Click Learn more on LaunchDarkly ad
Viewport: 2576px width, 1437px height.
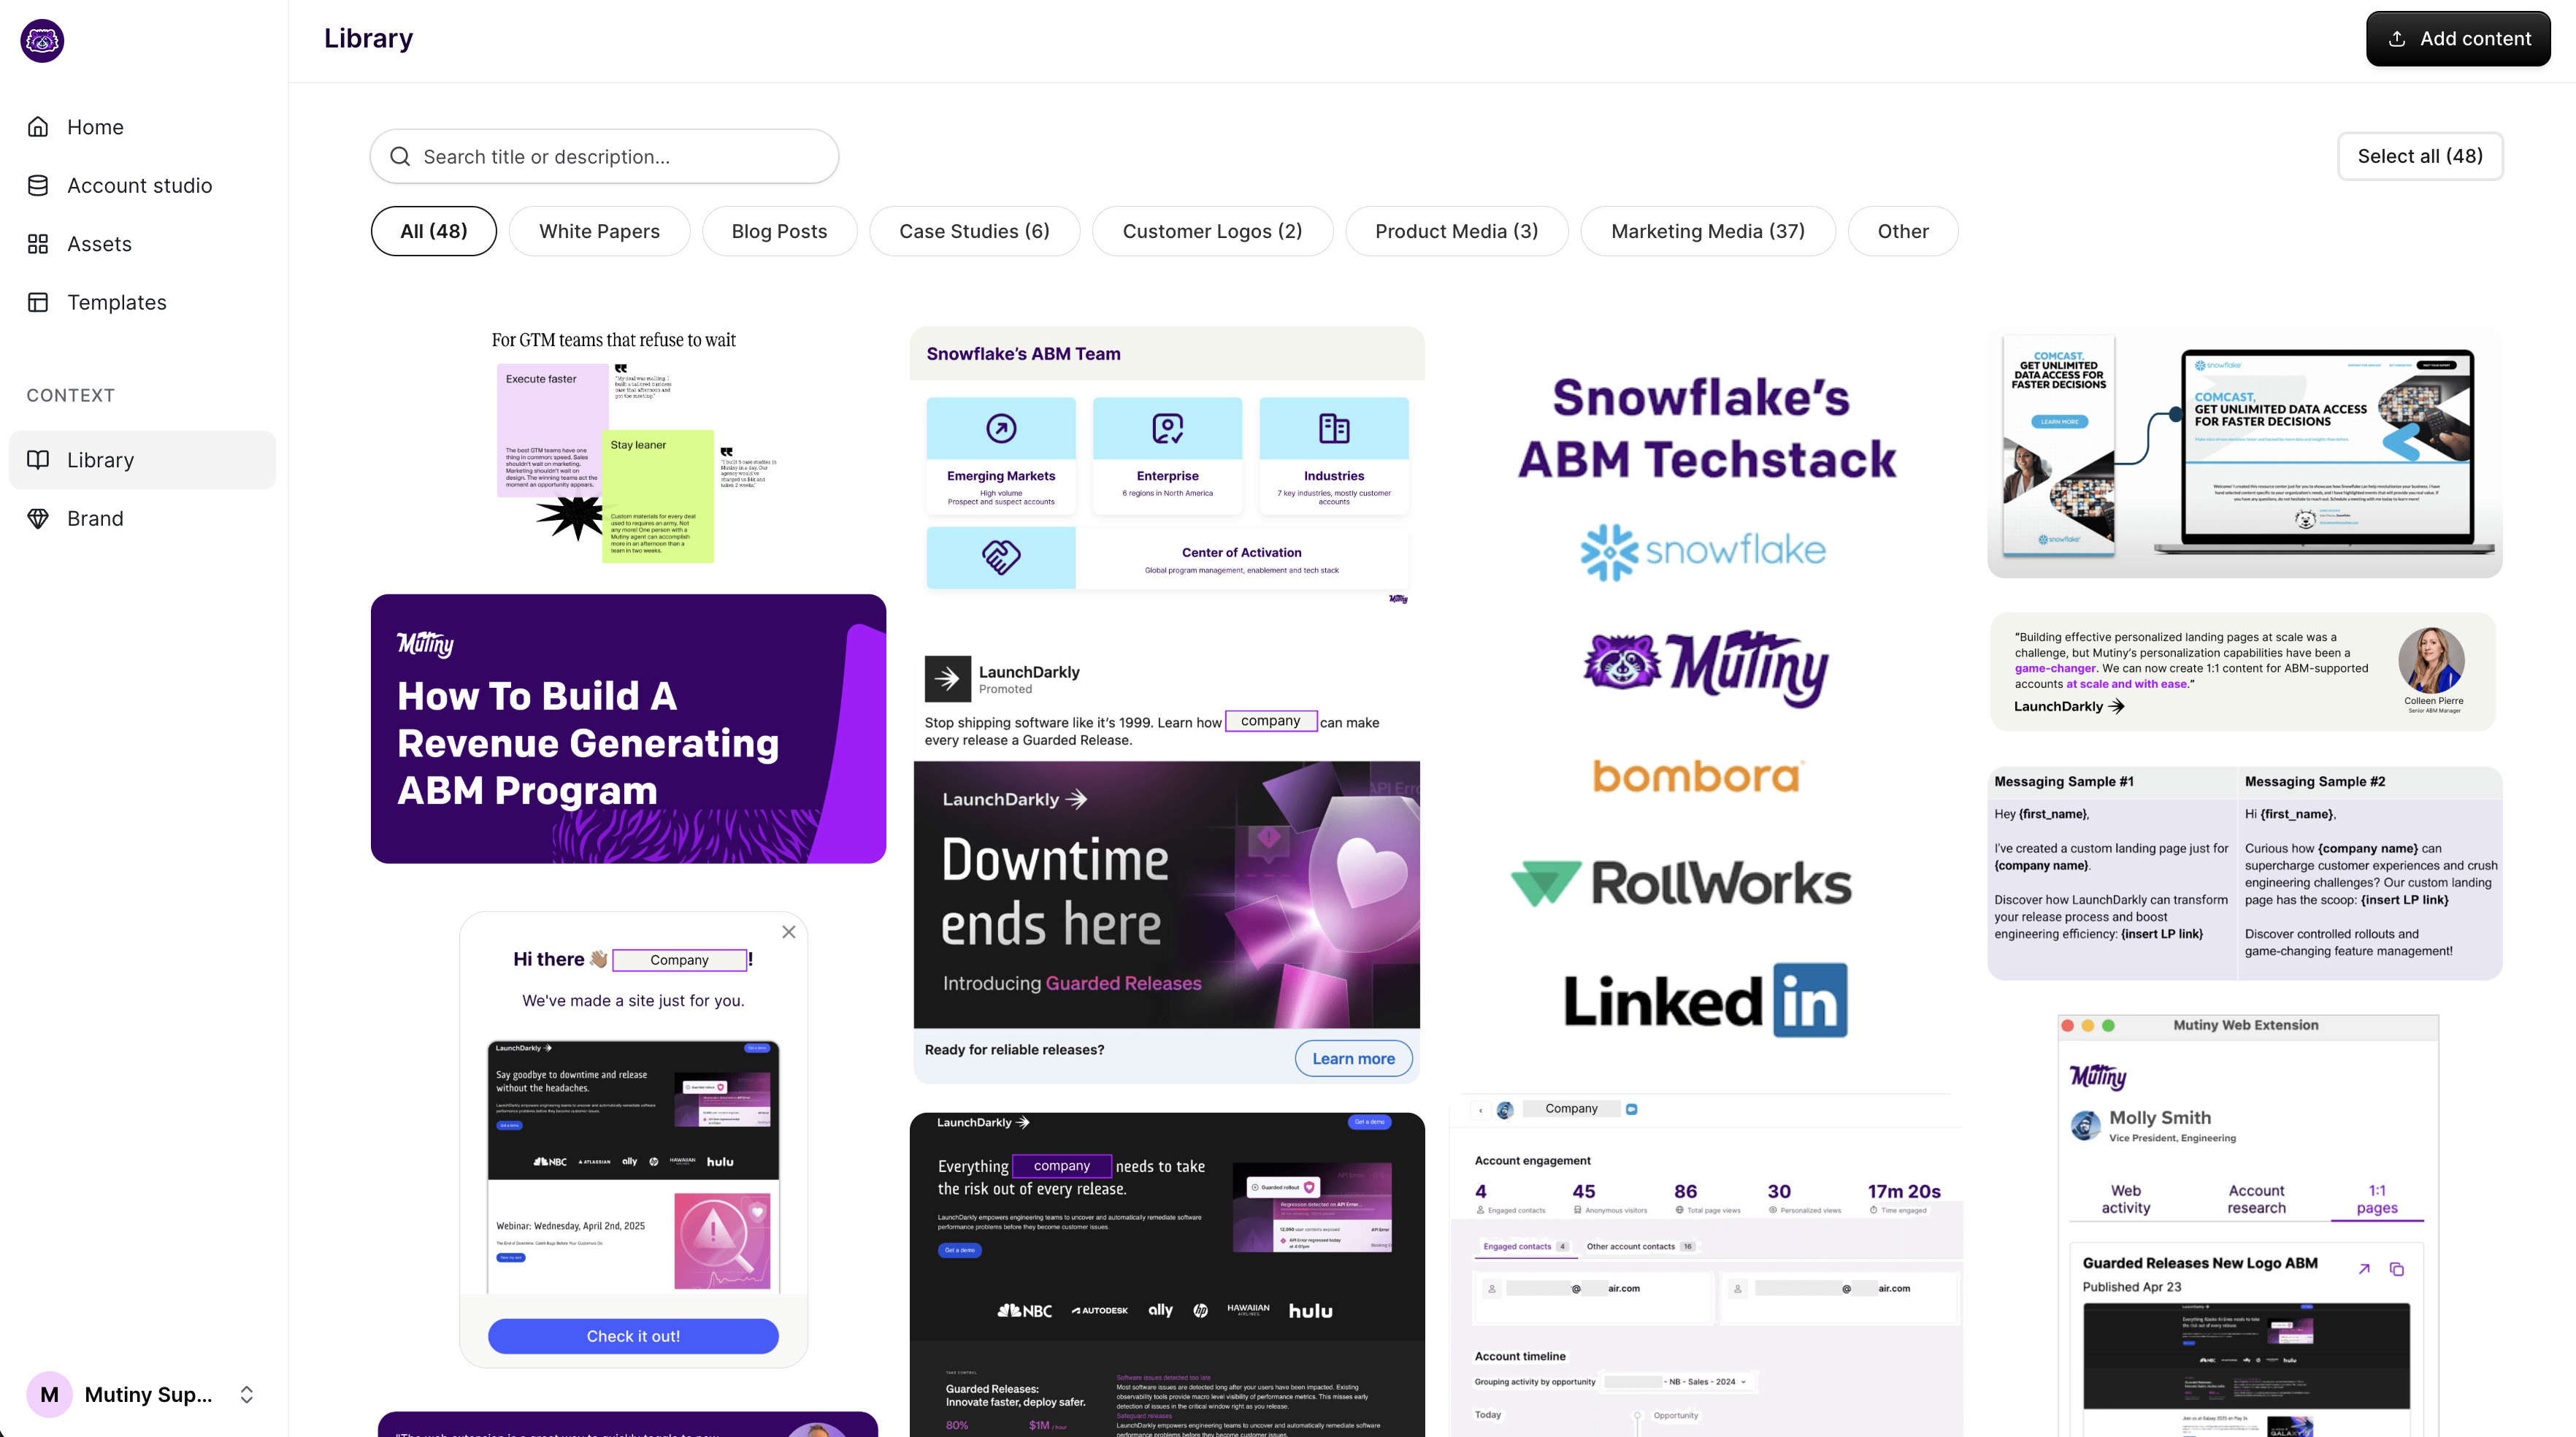pos(1353,1058)
